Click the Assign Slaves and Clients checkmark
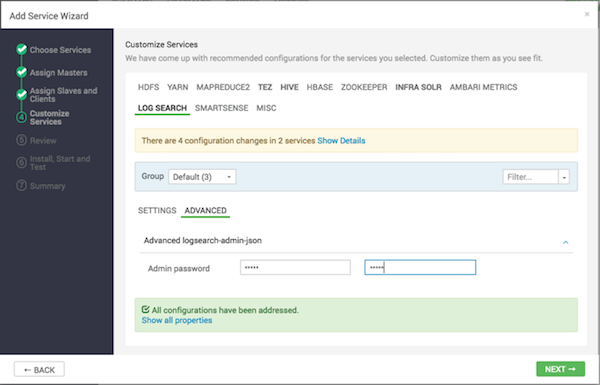600x385 pixels. pos(21,95)
